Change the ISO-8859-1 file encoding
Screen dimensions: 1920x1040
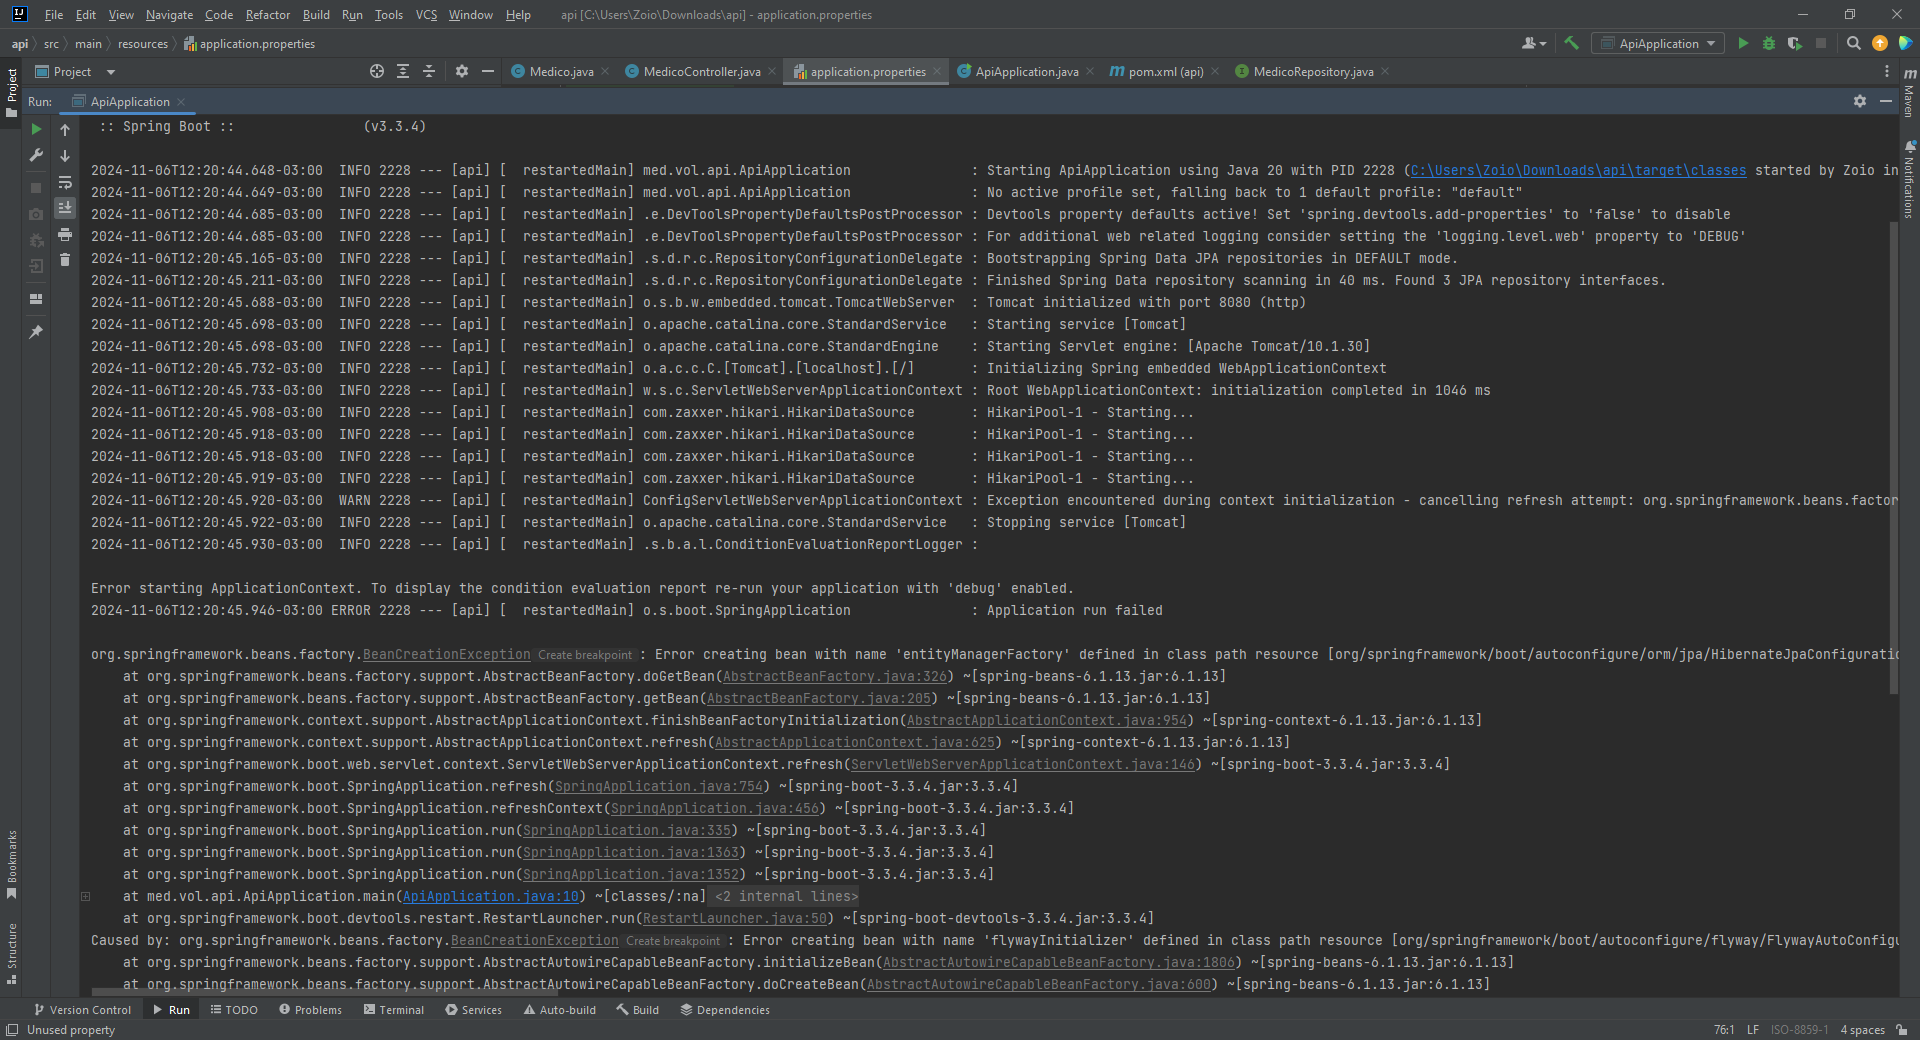1799,1029
